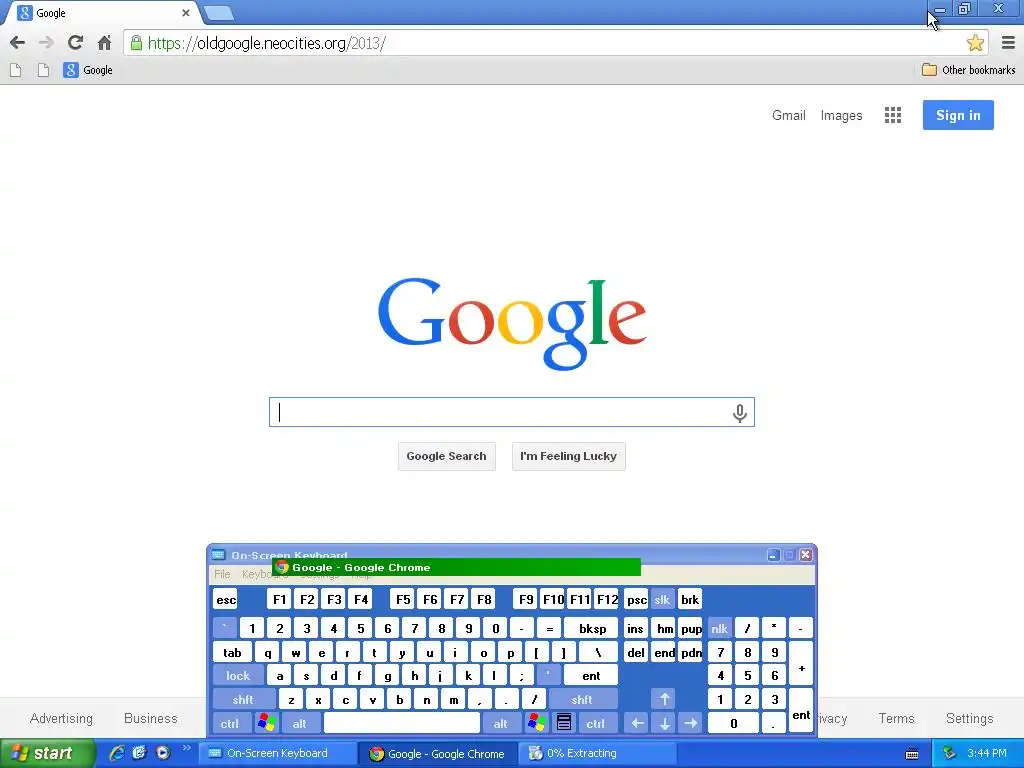Toggle the right ctrl key on keyboard
The height and width of the screenshot is (768, 1024).
(596, 724)
